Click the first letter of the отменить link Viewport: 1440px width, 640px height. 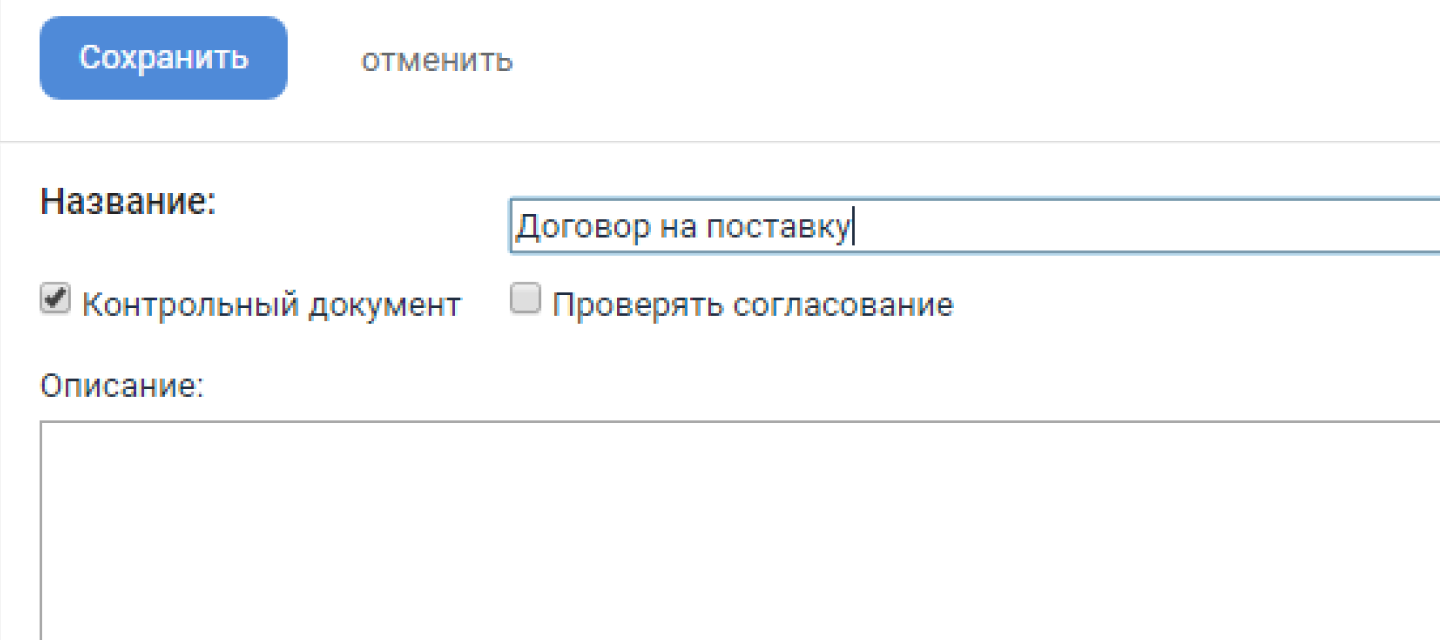(369, 61)
